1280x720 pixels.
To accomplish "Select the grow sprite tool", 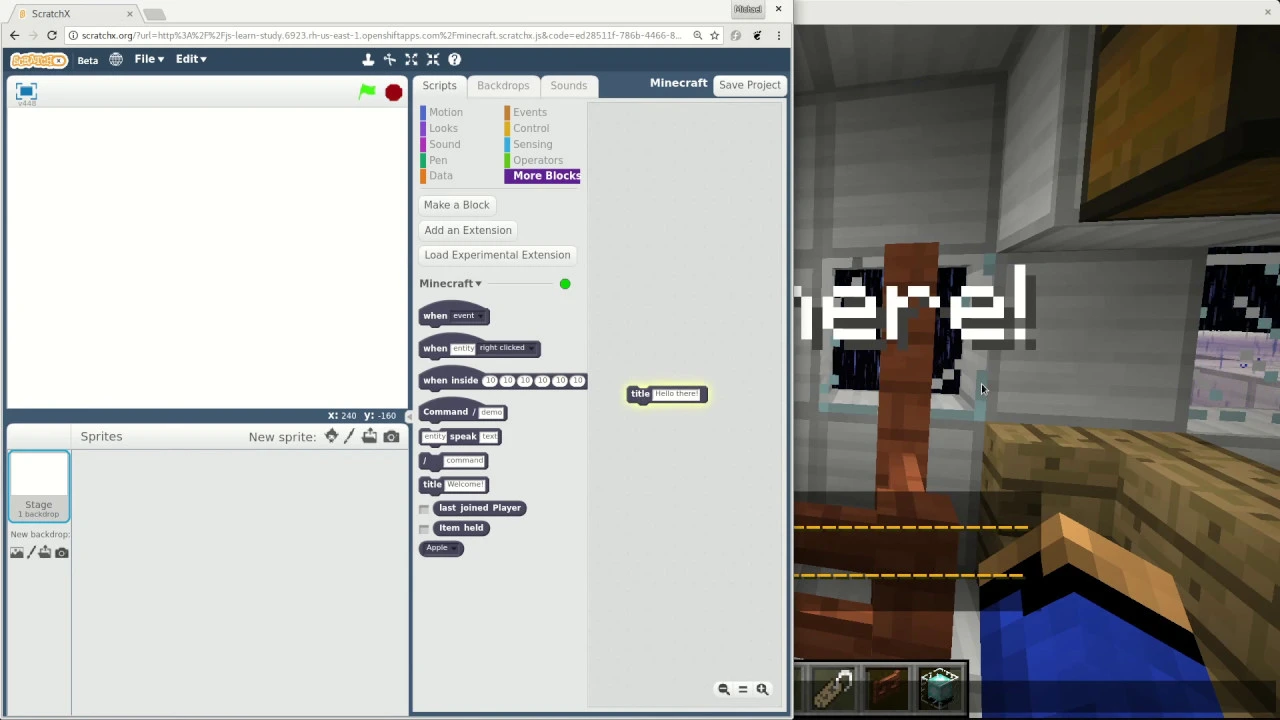I will point(411,60).
